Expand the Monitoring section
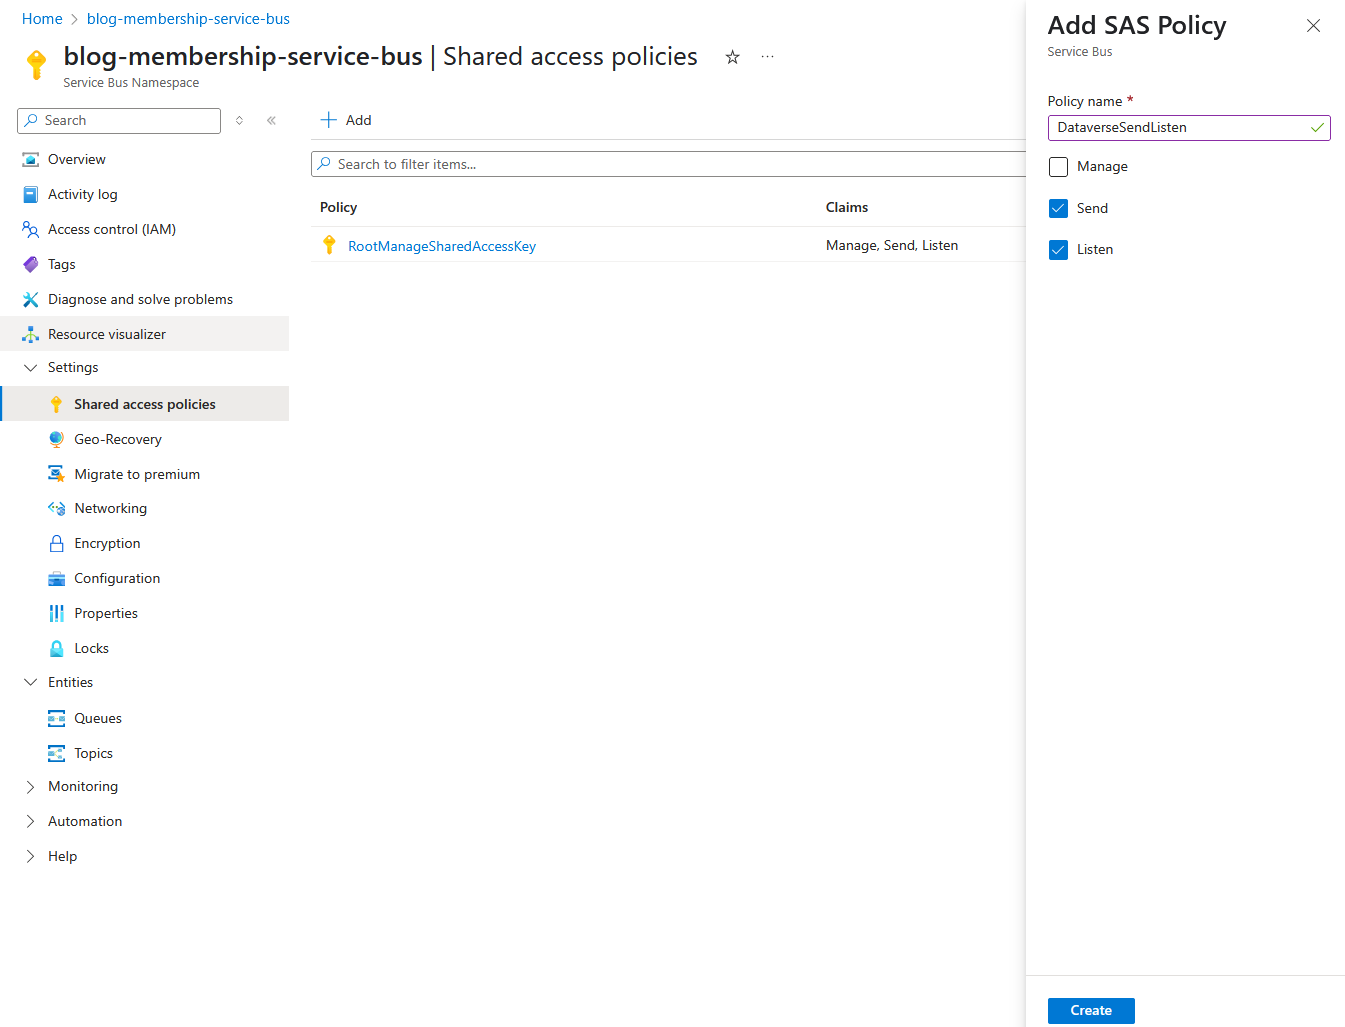This screenshot has width=1345, height=1027. [30, 787]
